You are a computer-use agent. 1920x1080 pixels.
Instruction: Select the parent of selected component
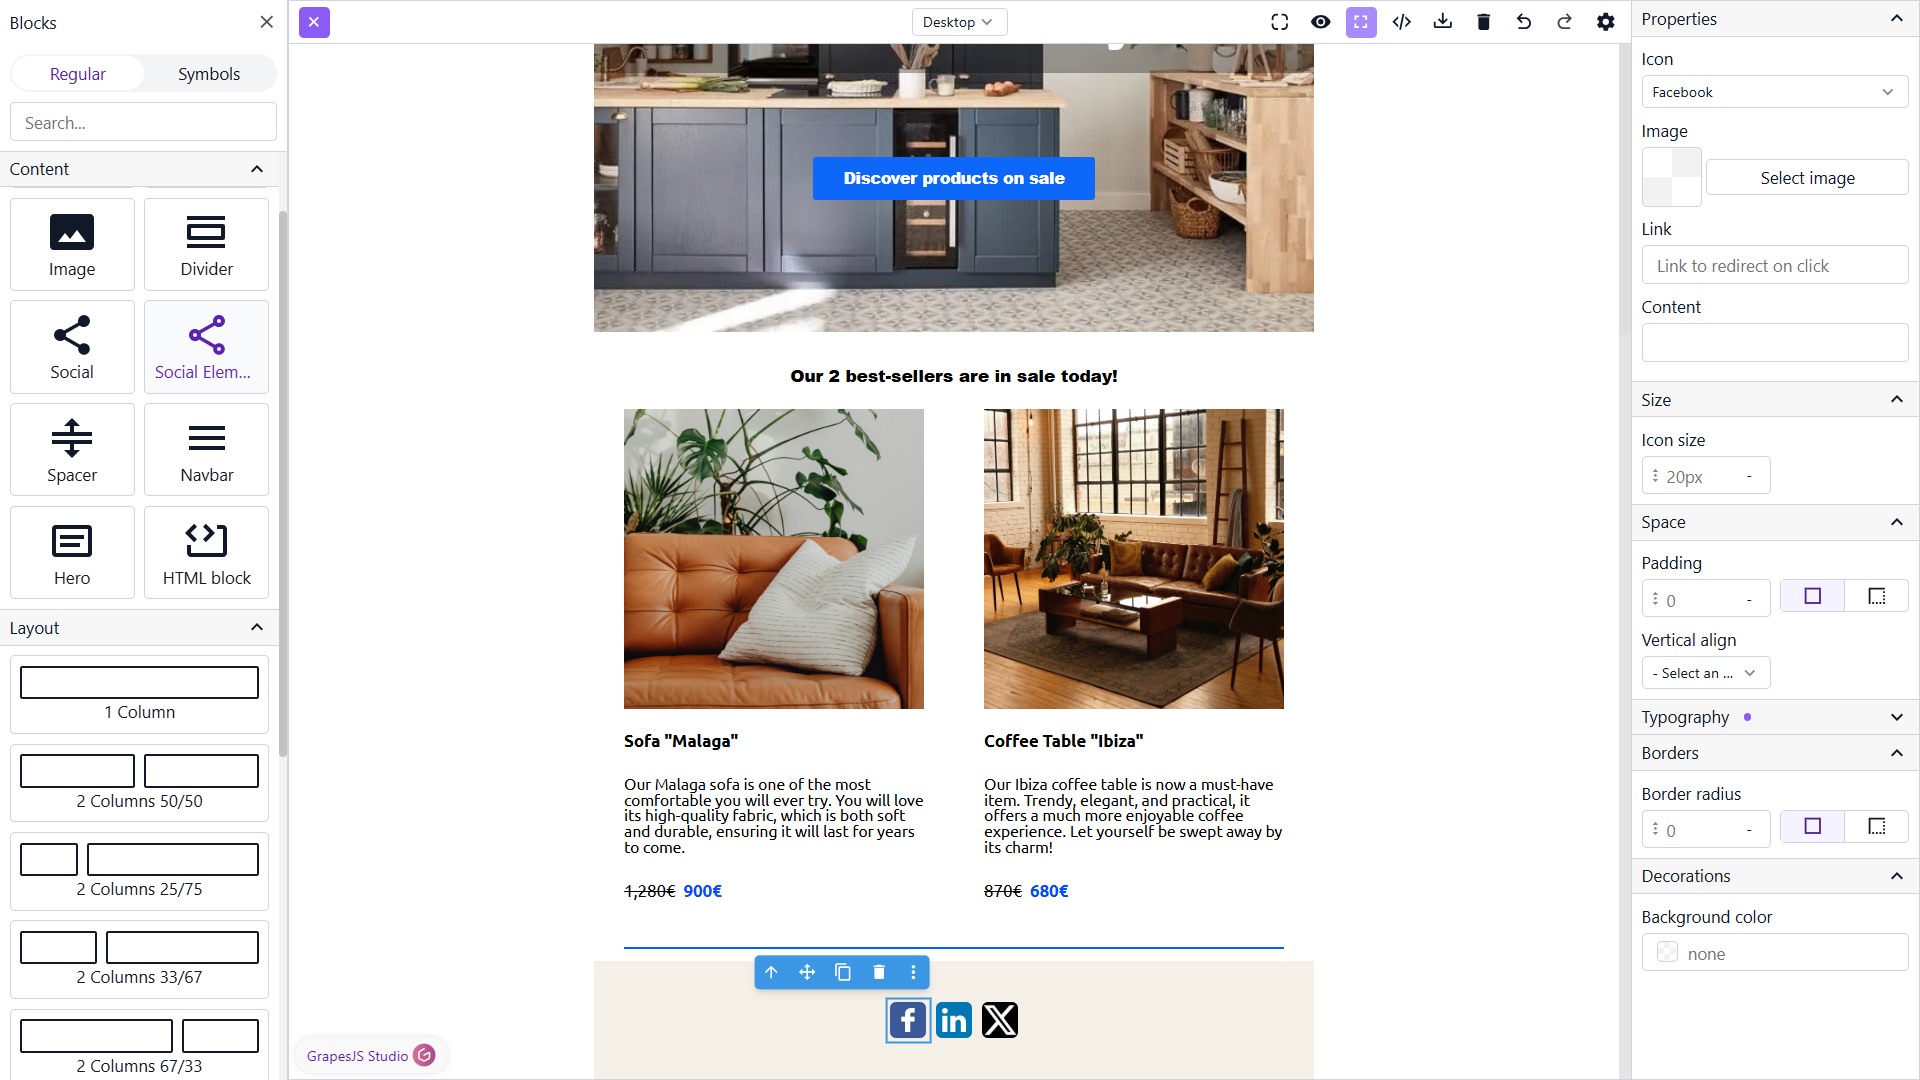tap(771, 972)
